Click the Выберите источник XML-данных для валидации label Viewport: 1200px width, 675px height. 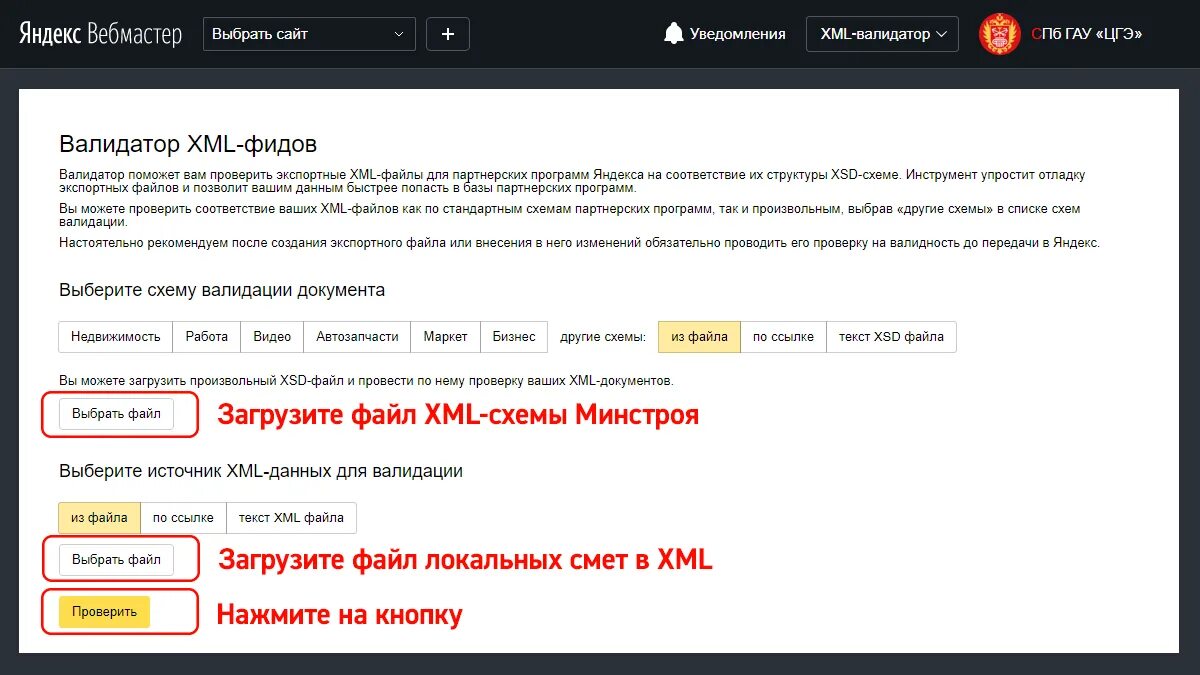(x=261, y=471)
